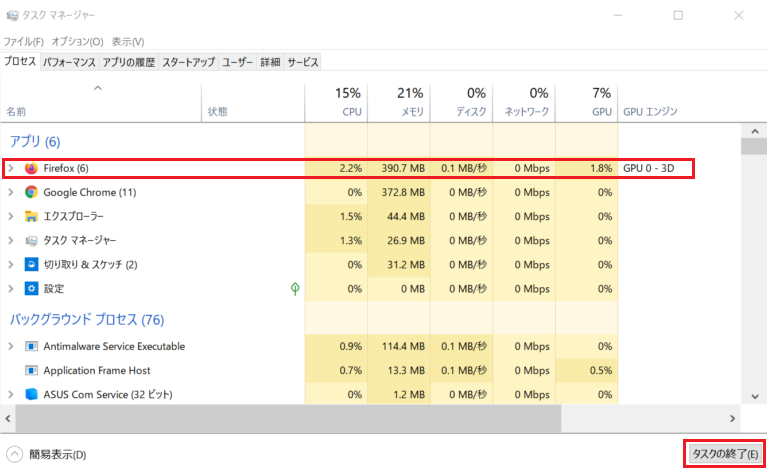Screen dimensions: 767x474
Task: Click the 設定 gear icon
Action: click(x=31, y=288)
